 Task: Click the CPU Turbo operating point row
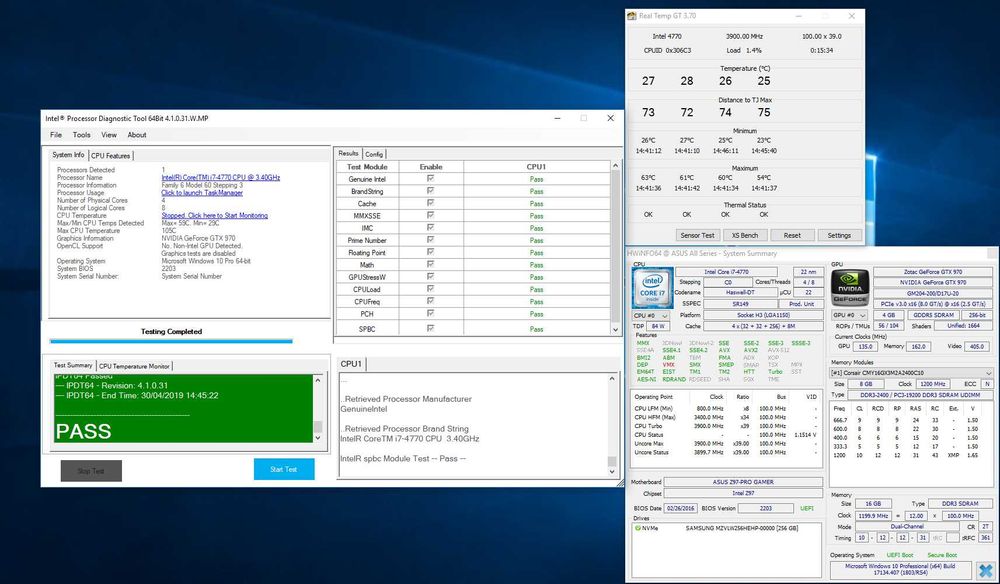point(726,426)
